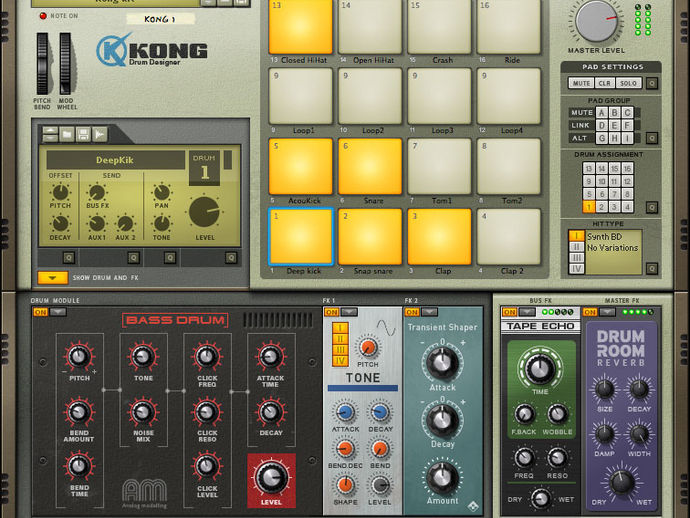Open Drum Module type dropdown

coord(58,312)
